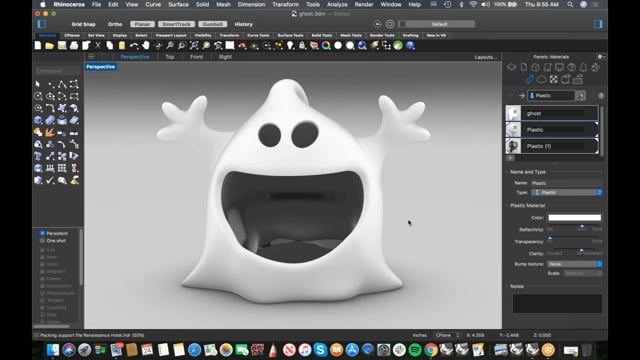
Task: Click the Open folder icon
Action: pyautogui.click(x=50, y=45)
